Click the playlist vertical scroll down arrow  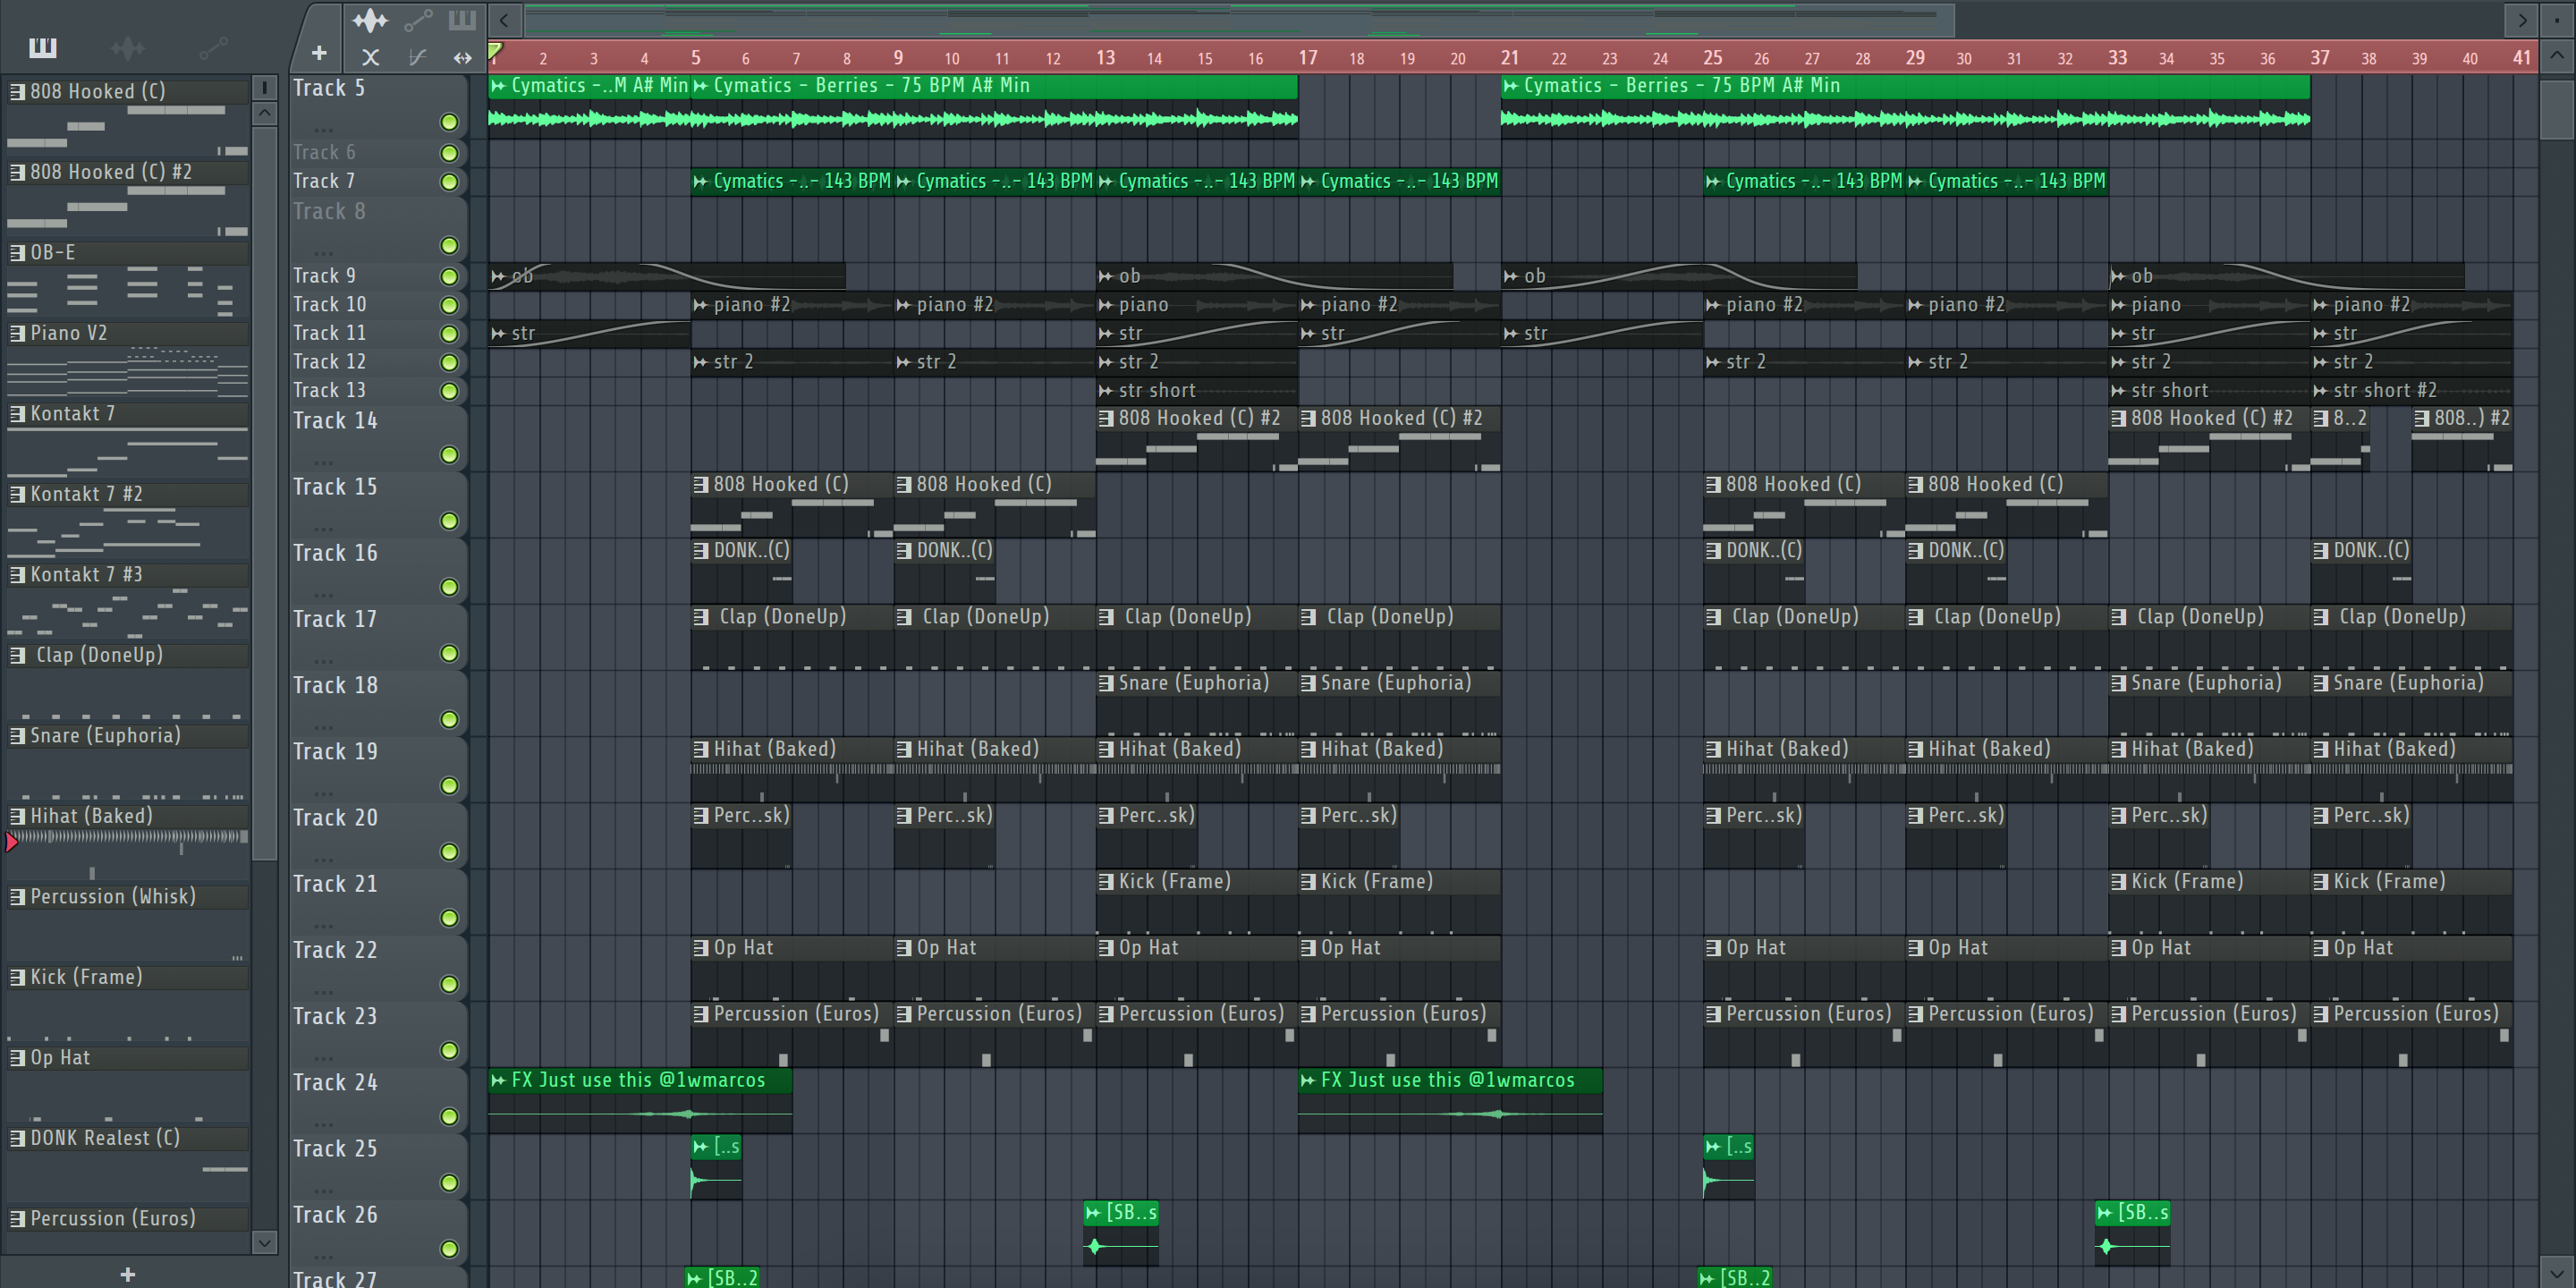[2557, 1273]
